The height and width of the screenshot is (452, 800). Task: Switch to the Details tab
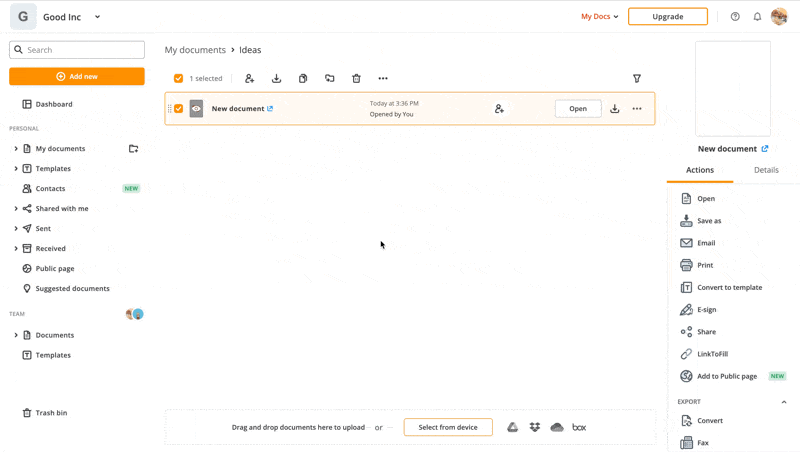pyautogui.click(x=766, y=170)
